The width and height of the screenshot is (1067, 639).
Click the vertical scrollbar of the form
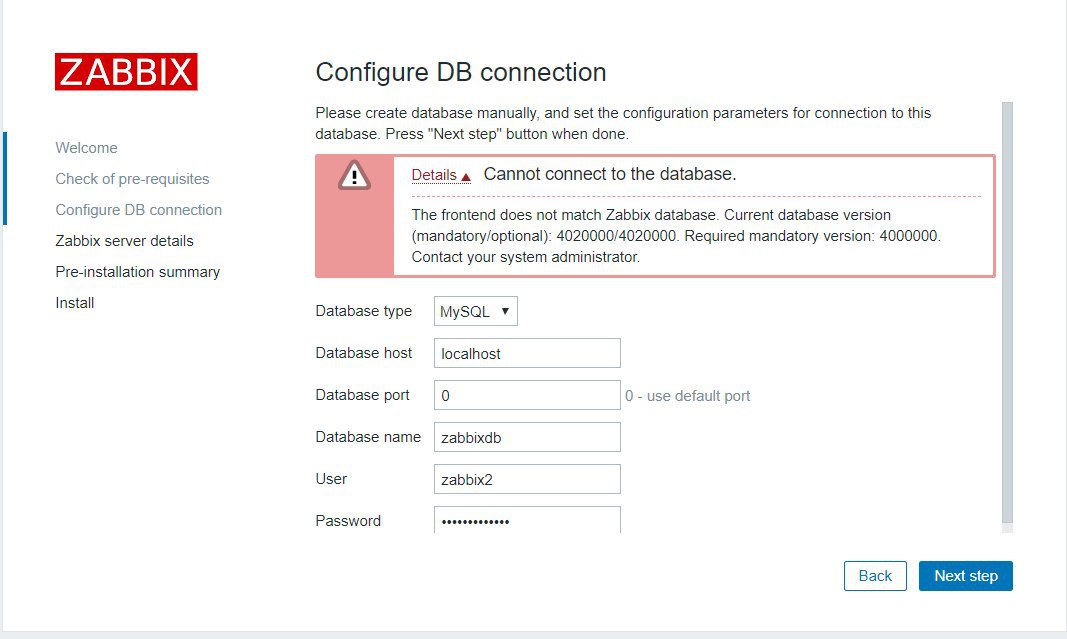click(x=1007, y=313)
